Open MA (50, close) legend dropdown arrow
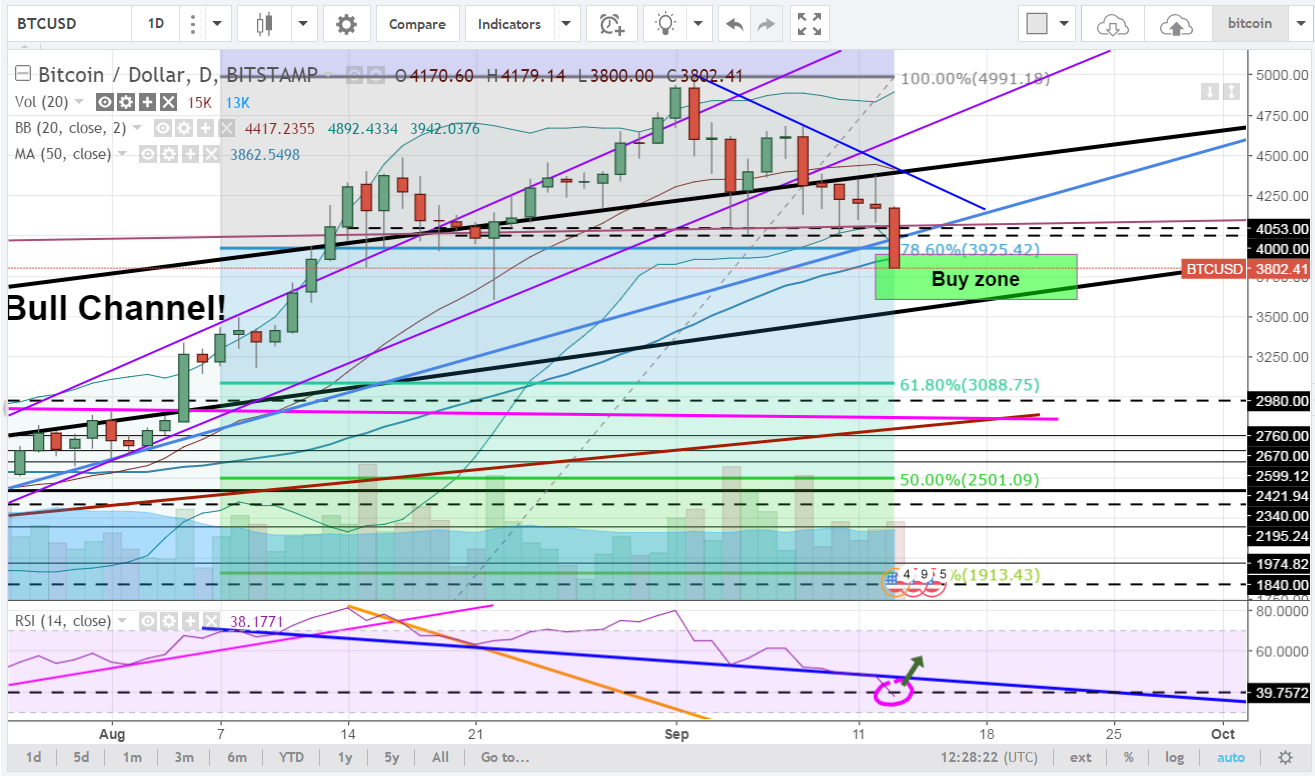The height and width of the screenshot is (776, 1315). tap(123, 154)
